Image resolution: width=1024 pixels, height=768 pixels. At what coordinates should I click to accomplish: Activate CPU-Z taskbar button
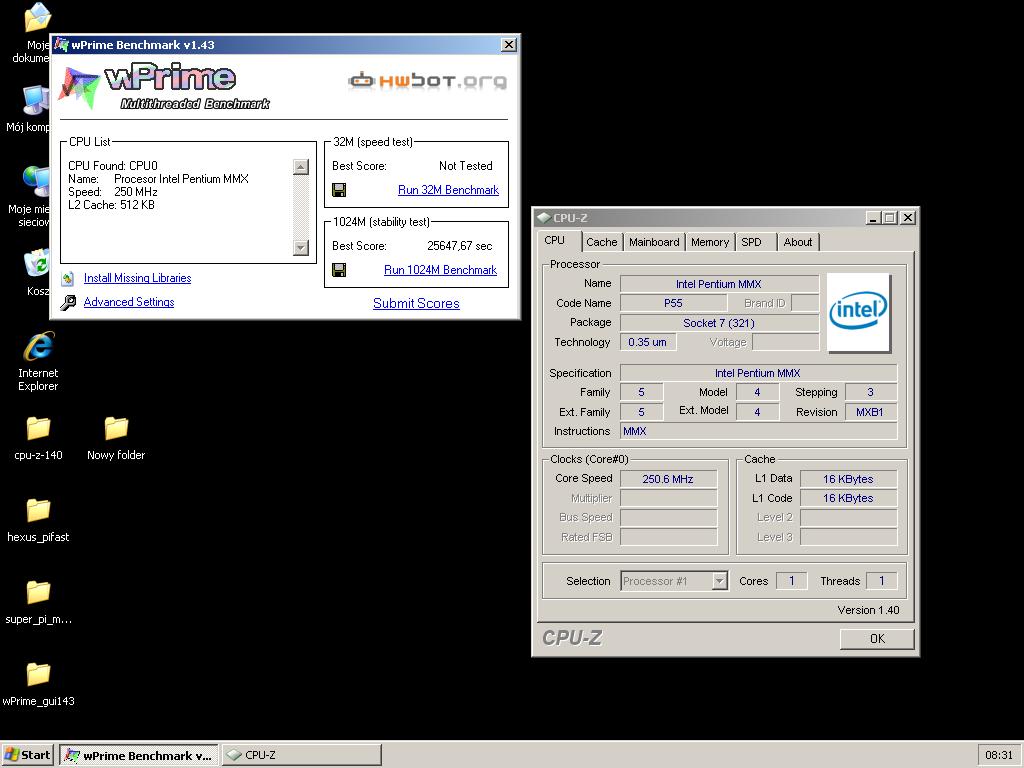(301, 755)
